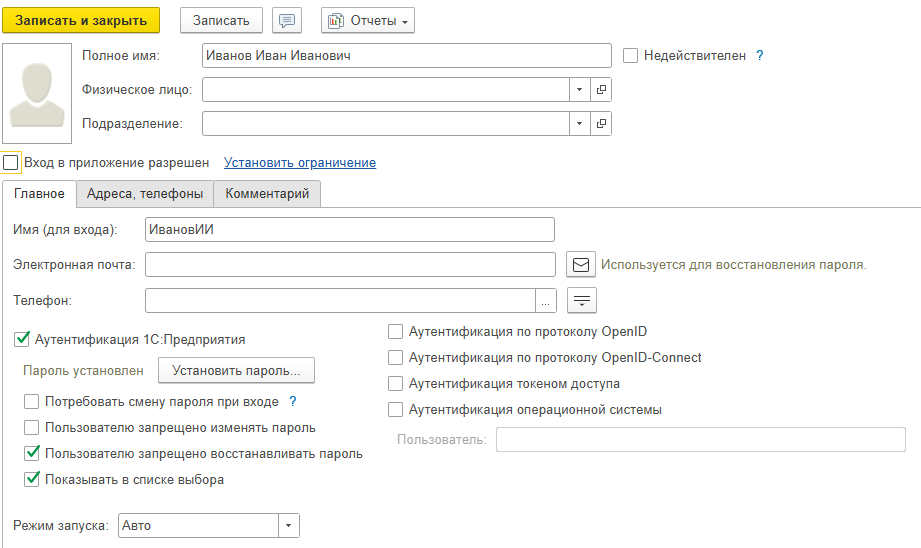The width and height of the screenshot is (921, 548).
Task: Expand the Подразделение dropdown arrow
Action: (580, 123)
